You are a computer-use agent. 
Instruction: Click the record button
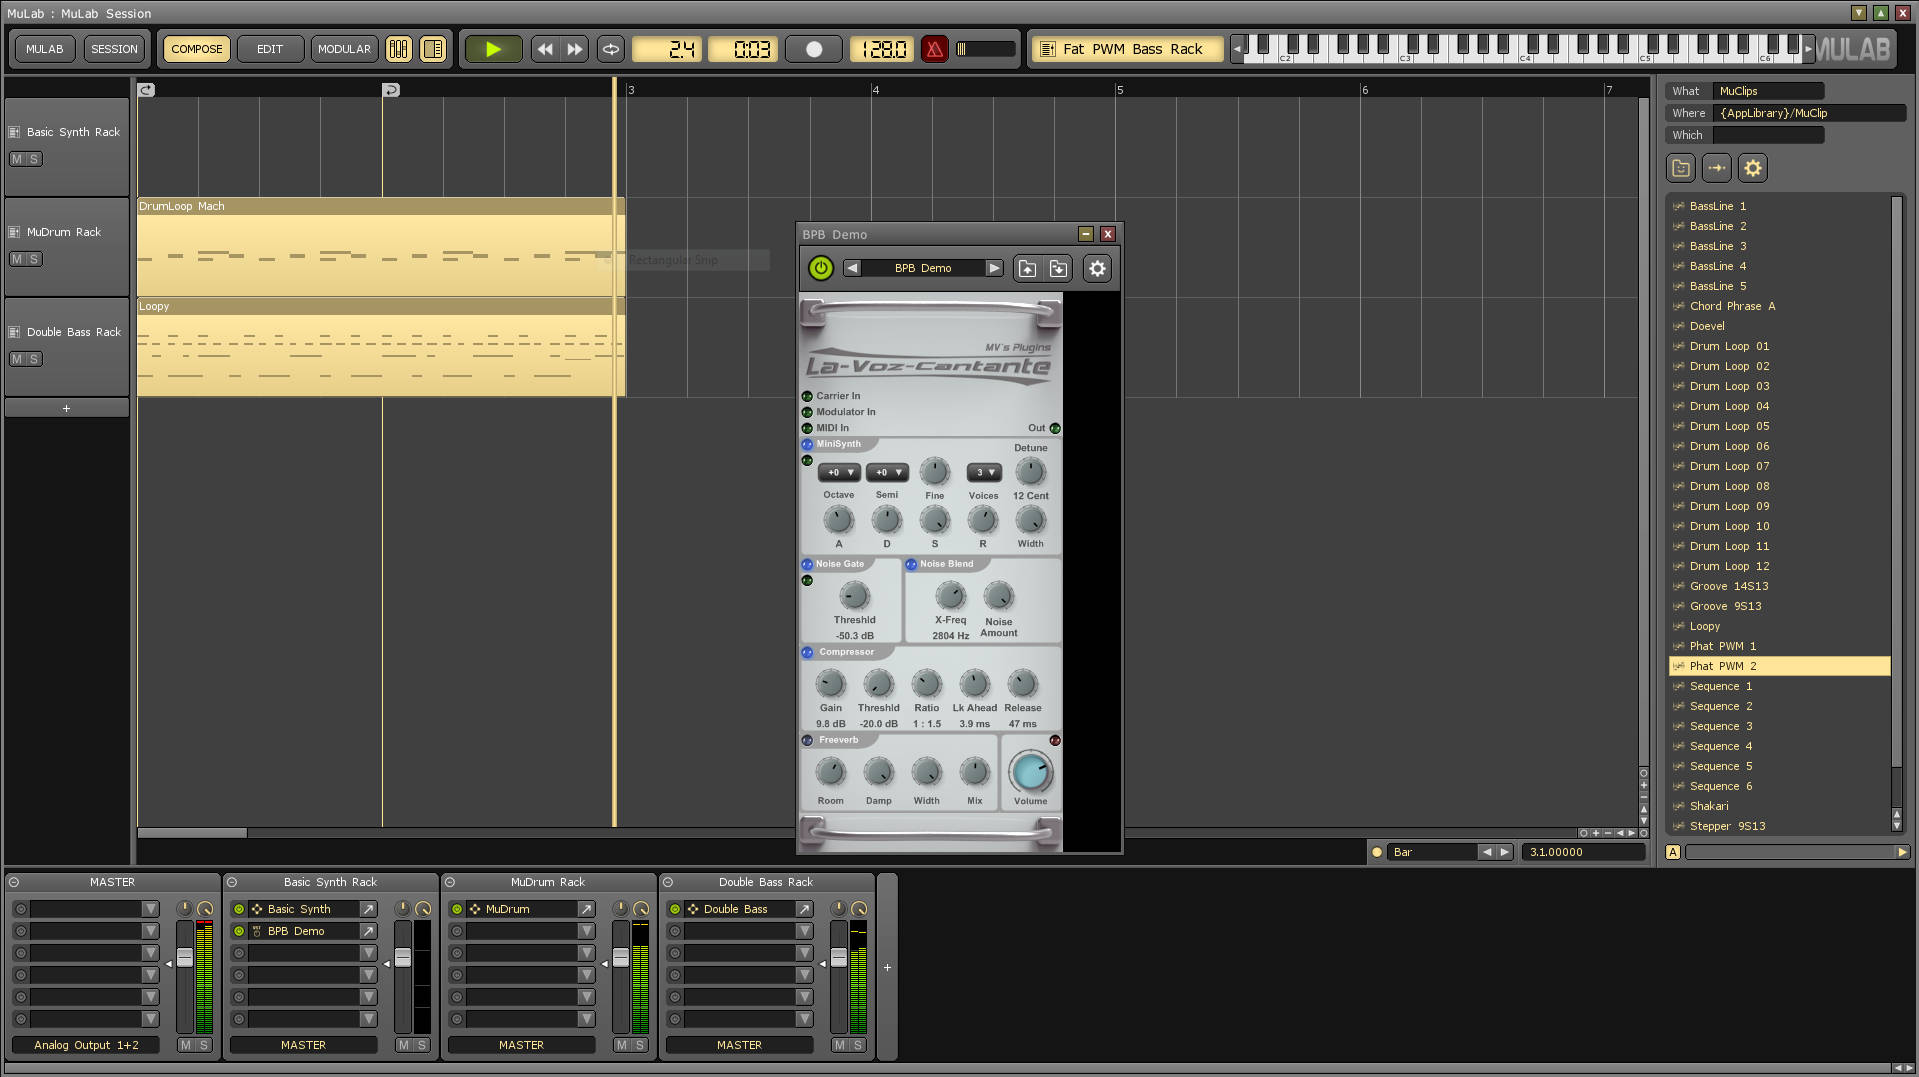[x=814, y=49]
